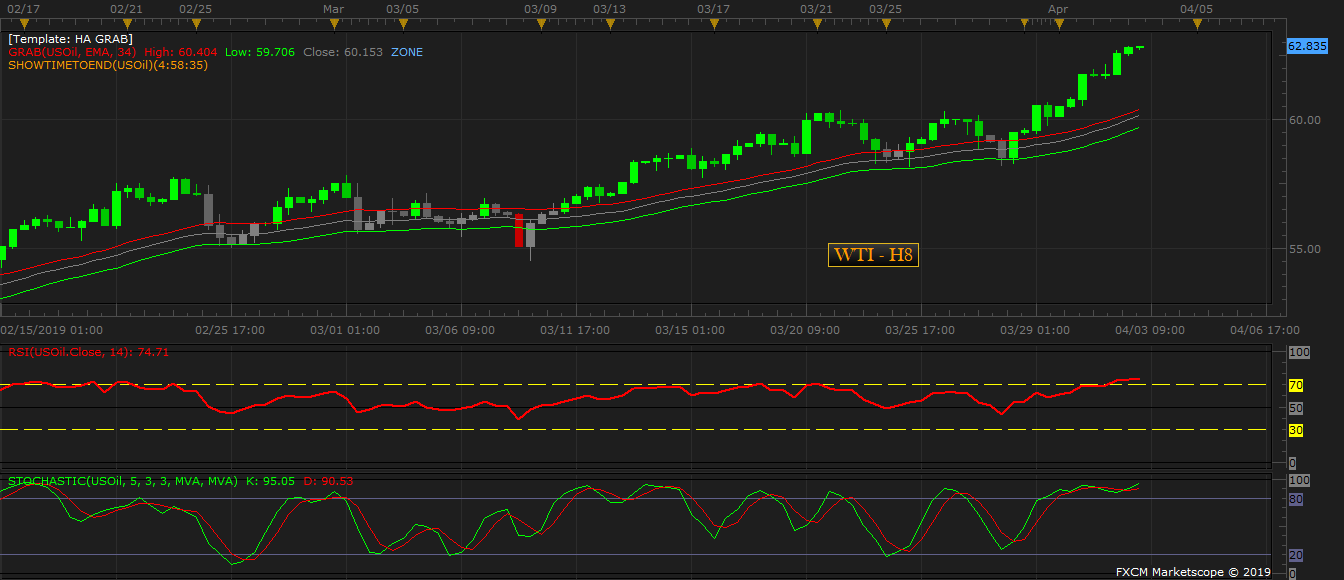This screenshot has height=580, width=1344.
Task: Click the timeline marker below 03/09
Action: point(541,22)
